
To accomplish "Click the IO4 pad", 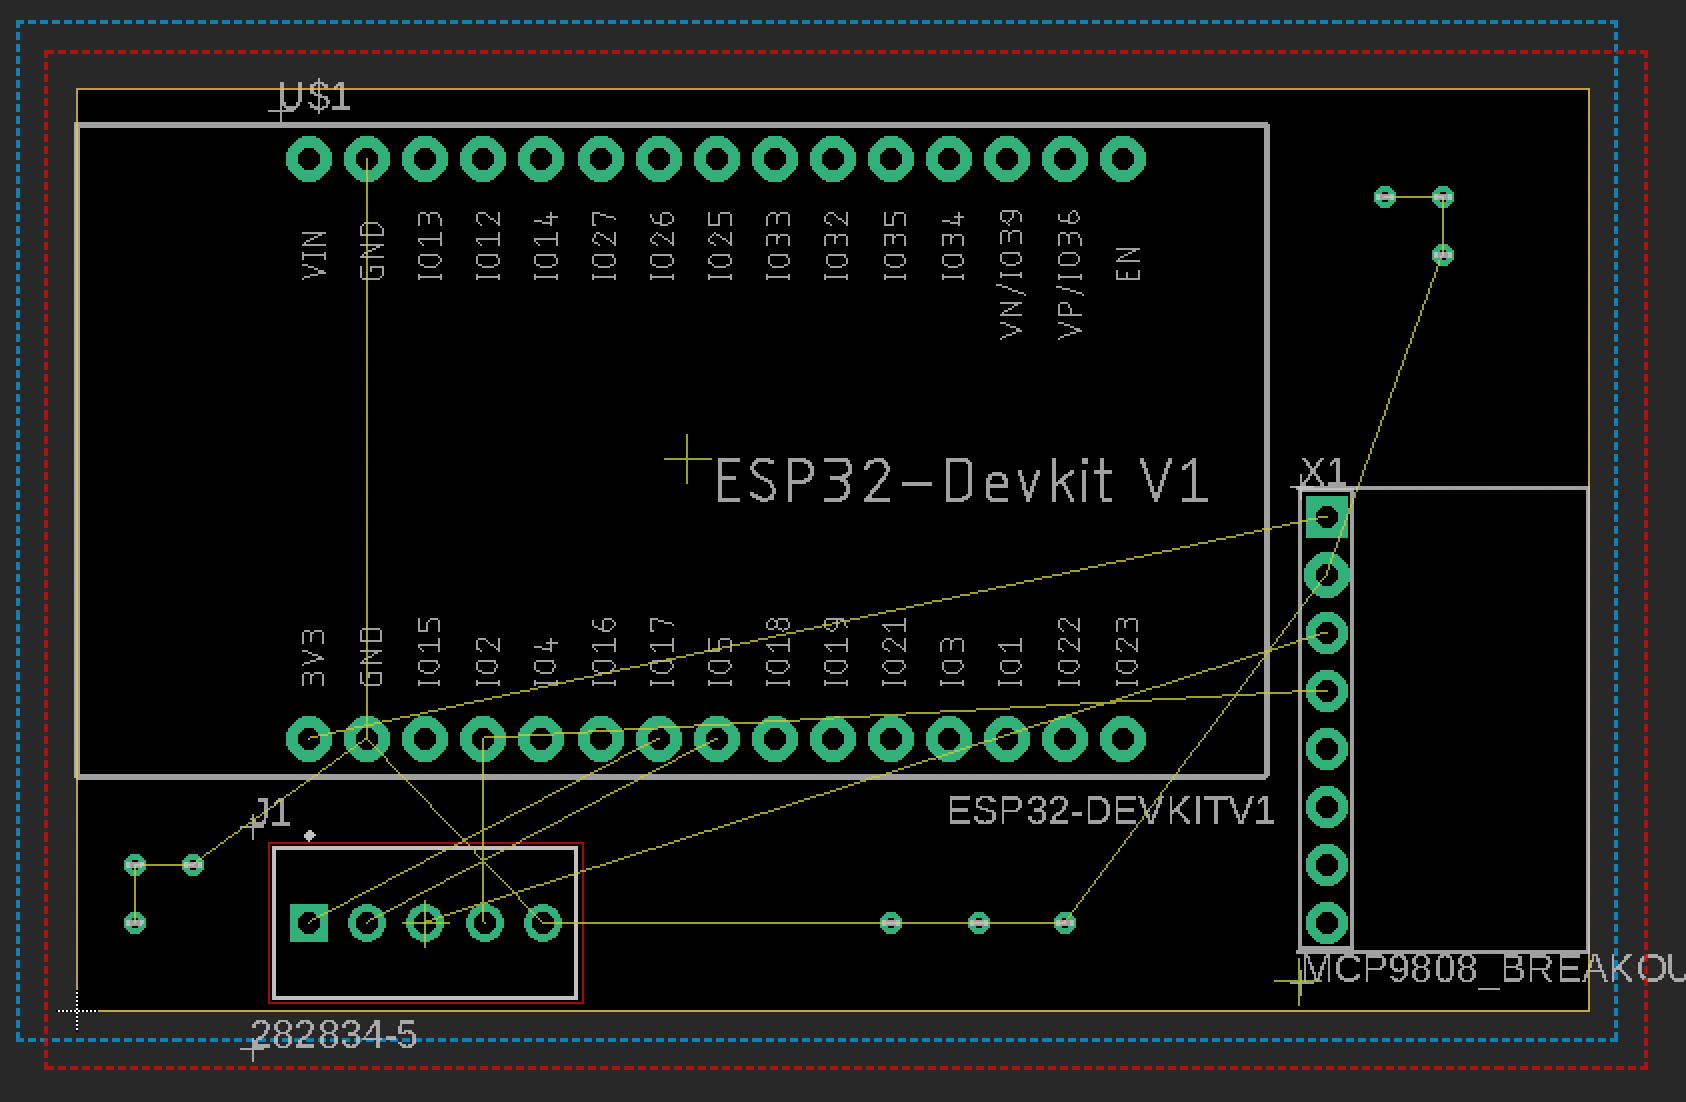I will pyautogui.click(x=541, y=740).
